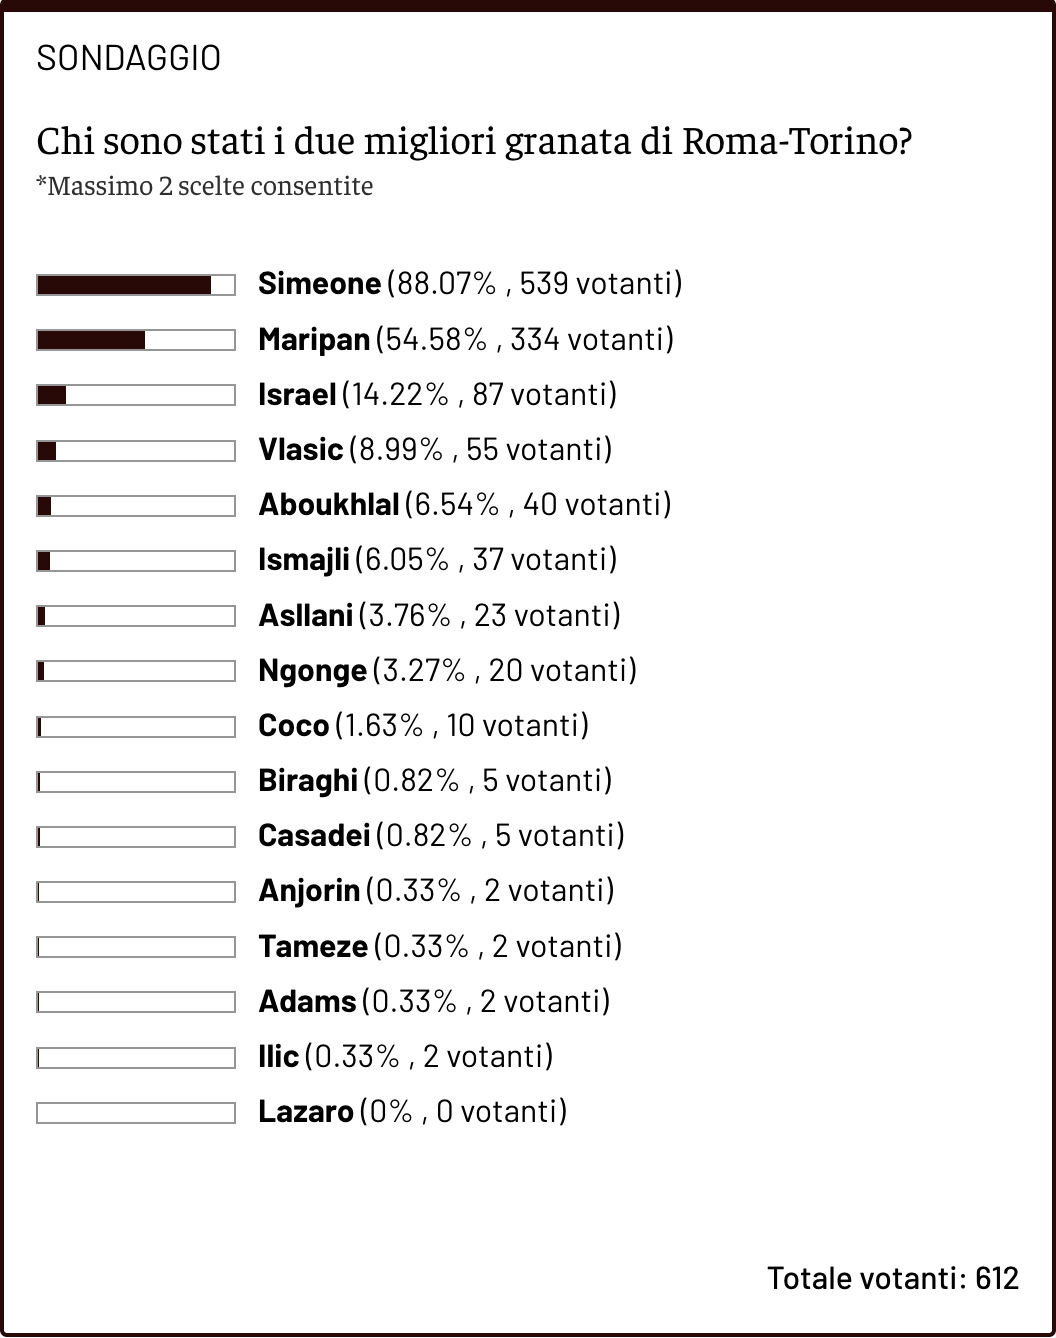Image resolution: width=1056 pixels, height=1338 pixels.
Task: Click the Asllani poll entry
Action: (x=439, y=615)
